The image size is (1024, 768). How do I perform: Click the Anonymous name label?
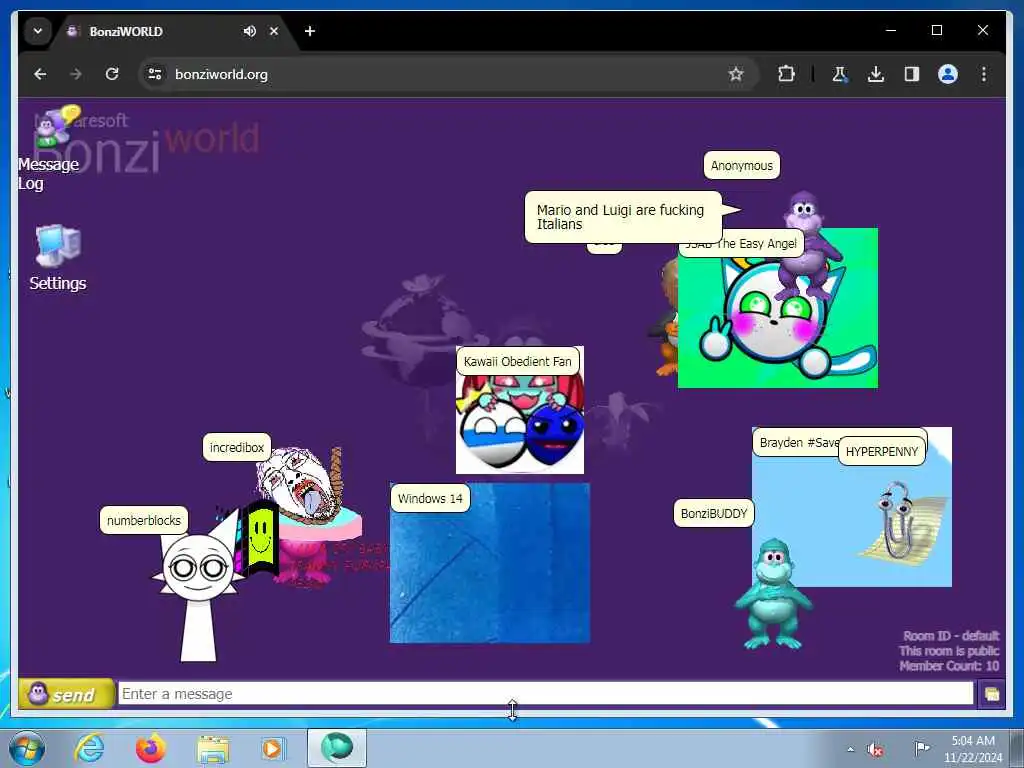pos(741,166)
